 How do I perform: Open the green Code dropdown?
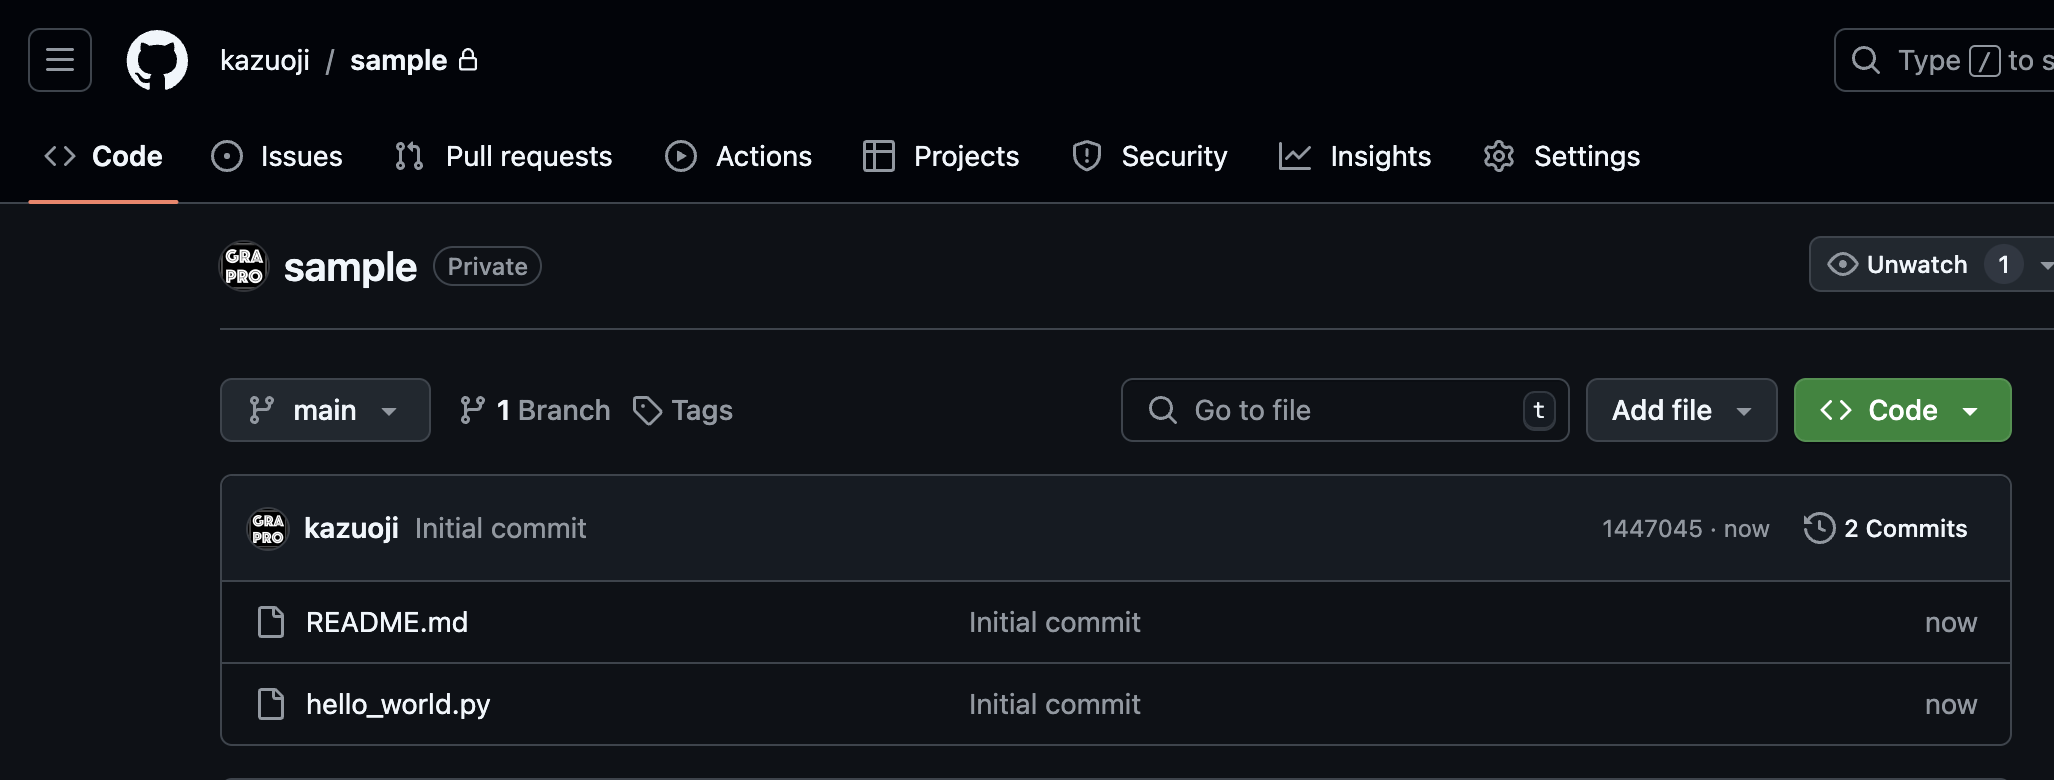(x=1901, y=410)
